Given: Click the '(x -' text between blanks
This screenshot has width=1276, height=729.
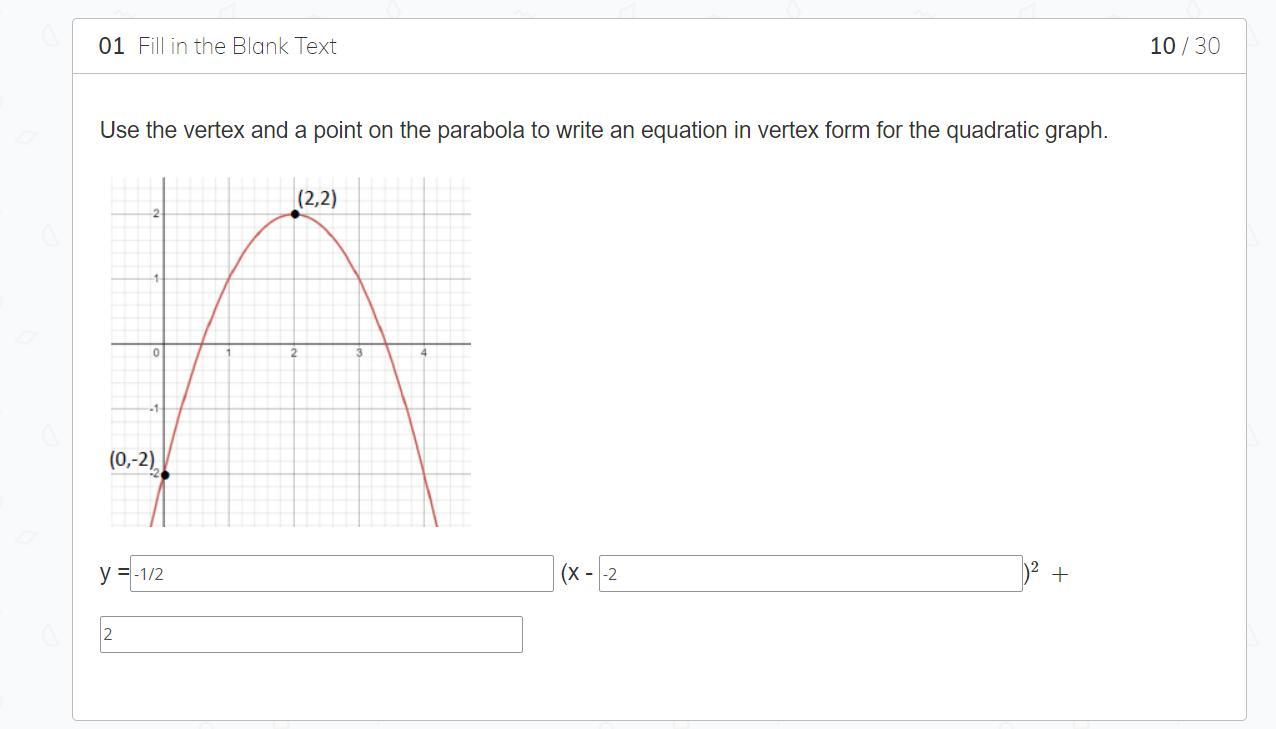Looking at the screenshot, I should point(577,573).
